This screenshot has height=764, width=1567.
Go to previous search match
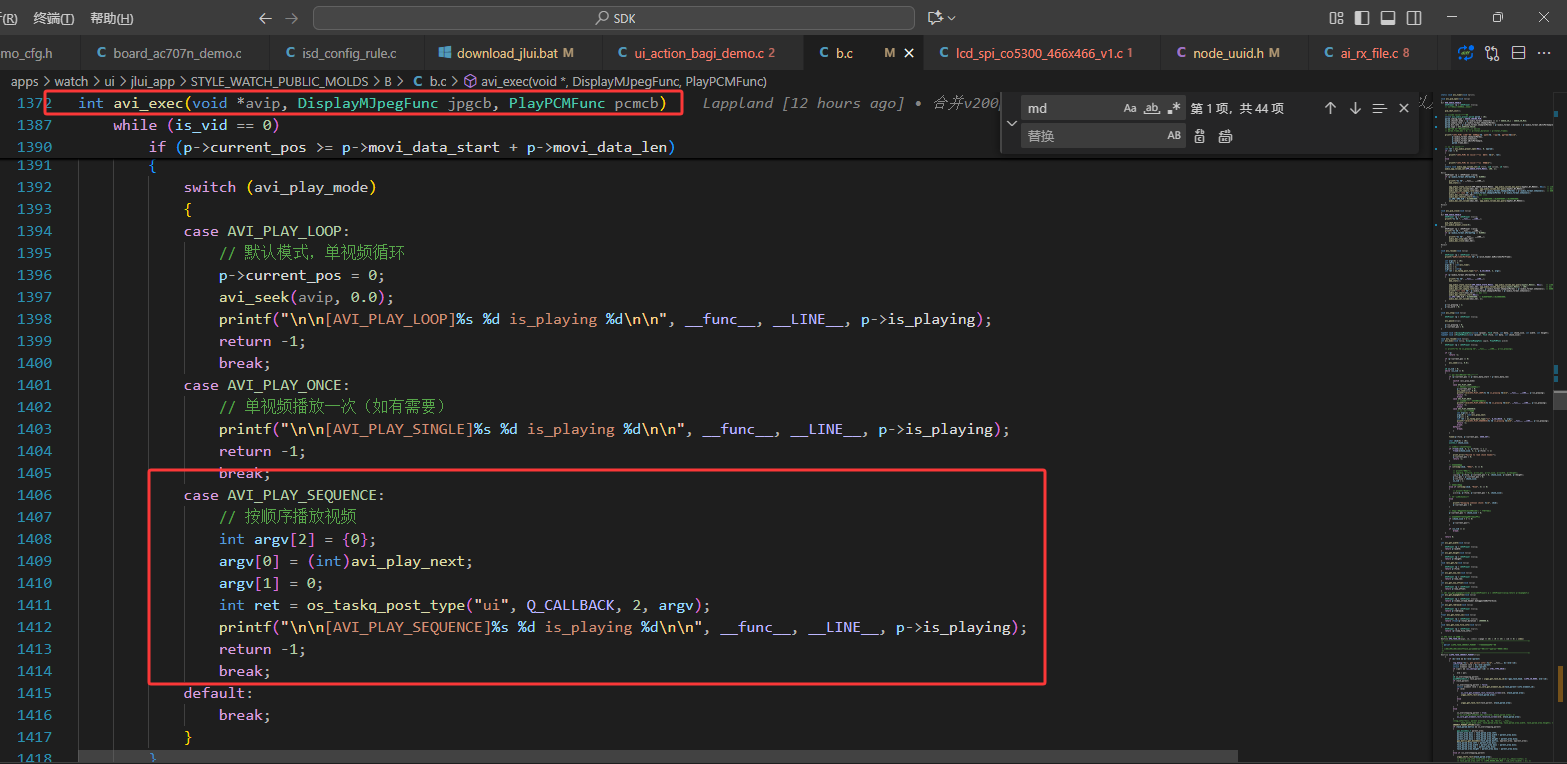1330,108
